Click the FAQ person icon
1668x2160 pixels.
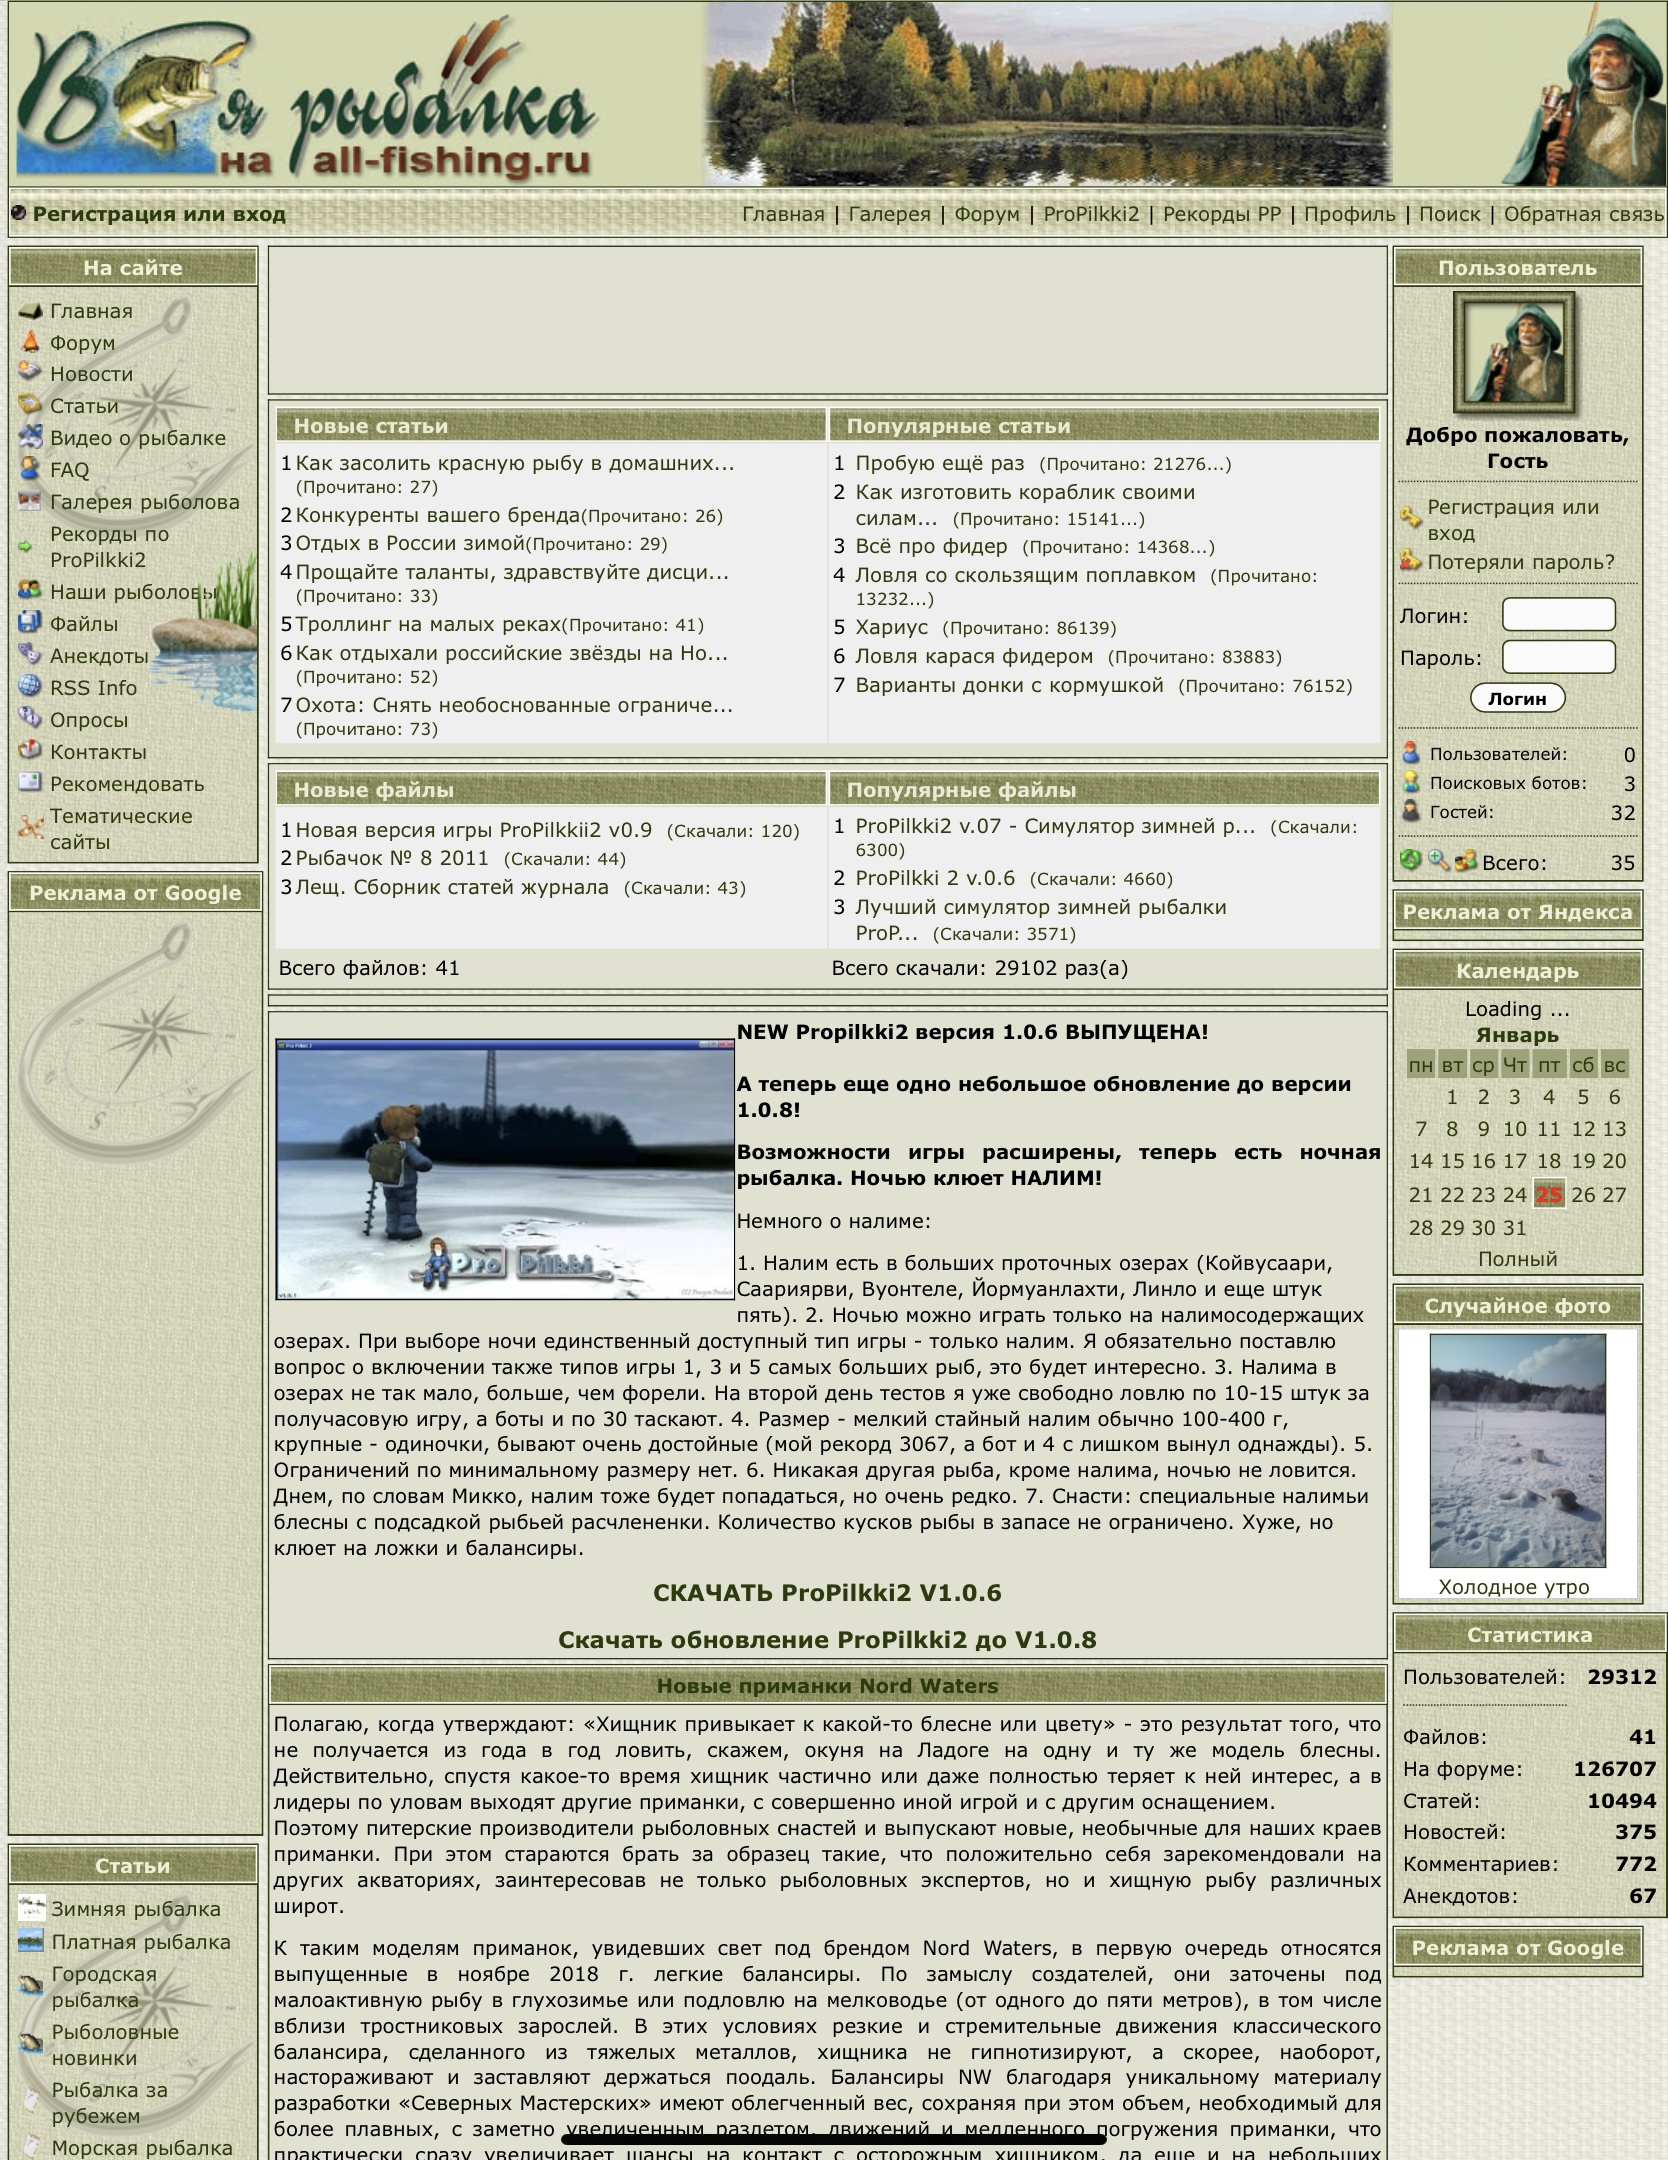pos(30,469)
